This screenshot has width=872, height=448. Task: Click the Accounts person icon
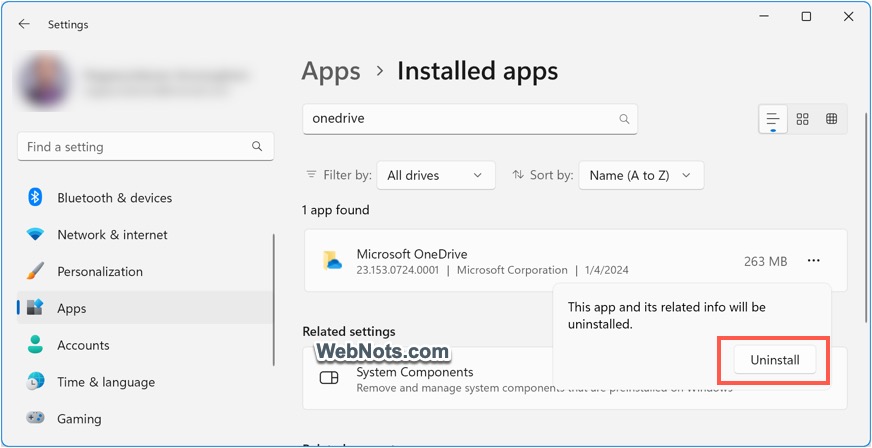(35, 345)
